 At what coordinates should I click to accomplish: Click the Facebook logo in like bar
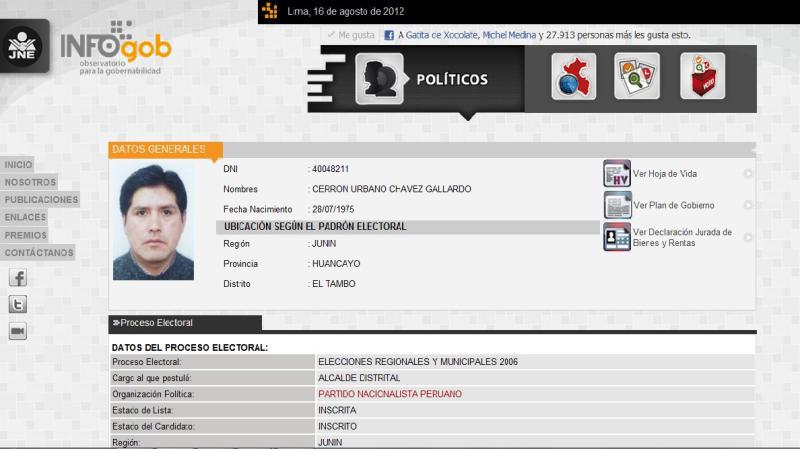tap(389, 35)
